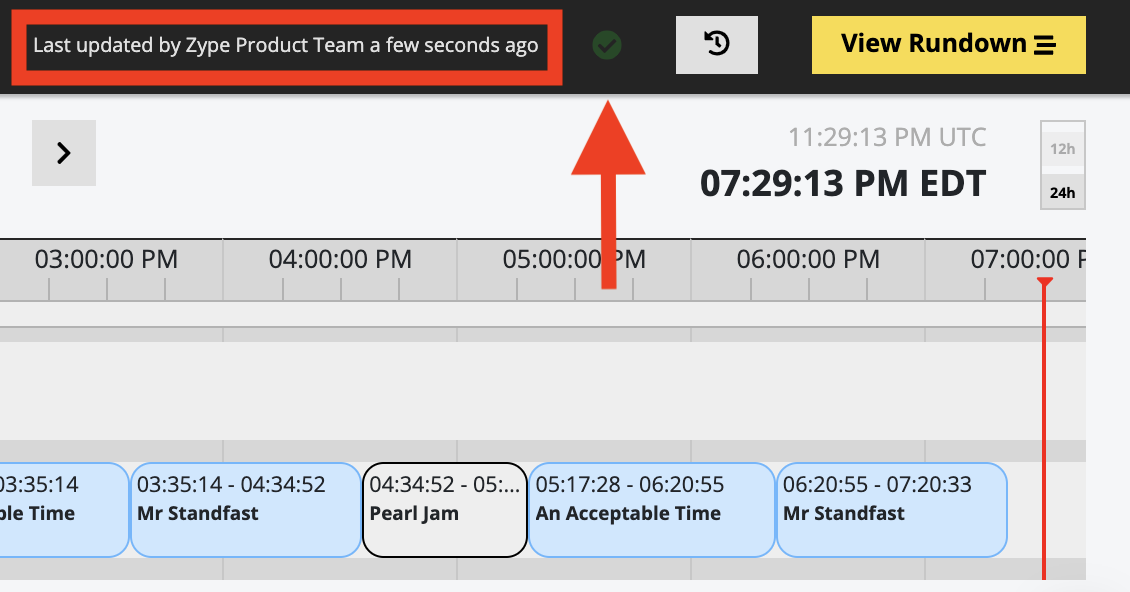The image size is (1130, 592).
Task: Expand the sidebar with the right chevron
Action: (64, 153)
